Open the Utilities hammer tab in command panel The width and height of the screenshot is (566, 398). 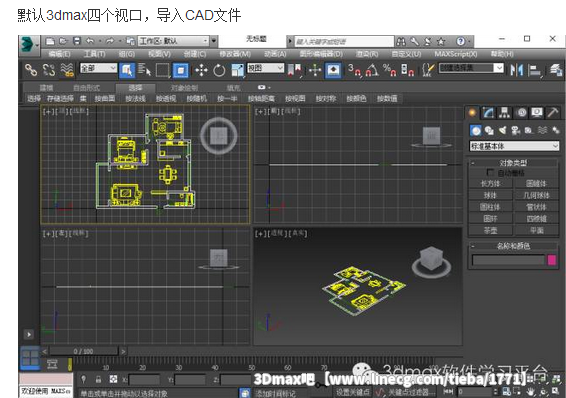(553, 113)
